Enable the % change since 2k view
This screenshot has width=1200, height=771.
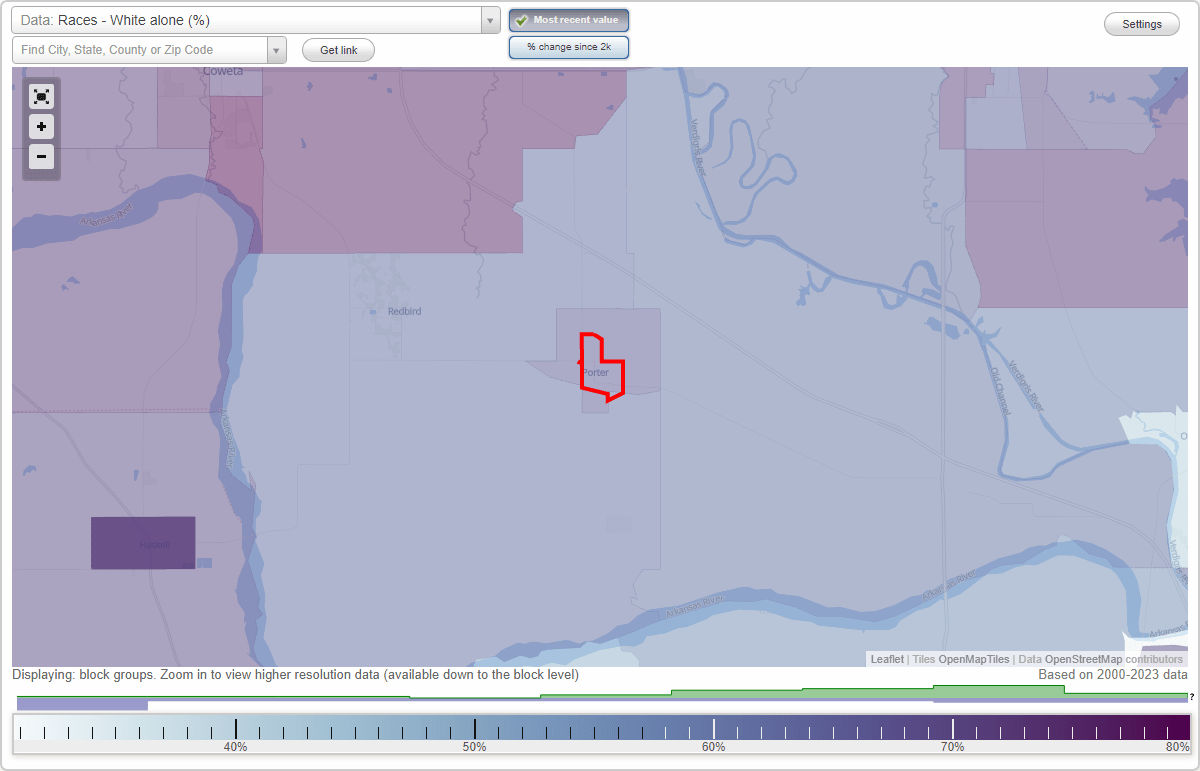tap(569, 46)
